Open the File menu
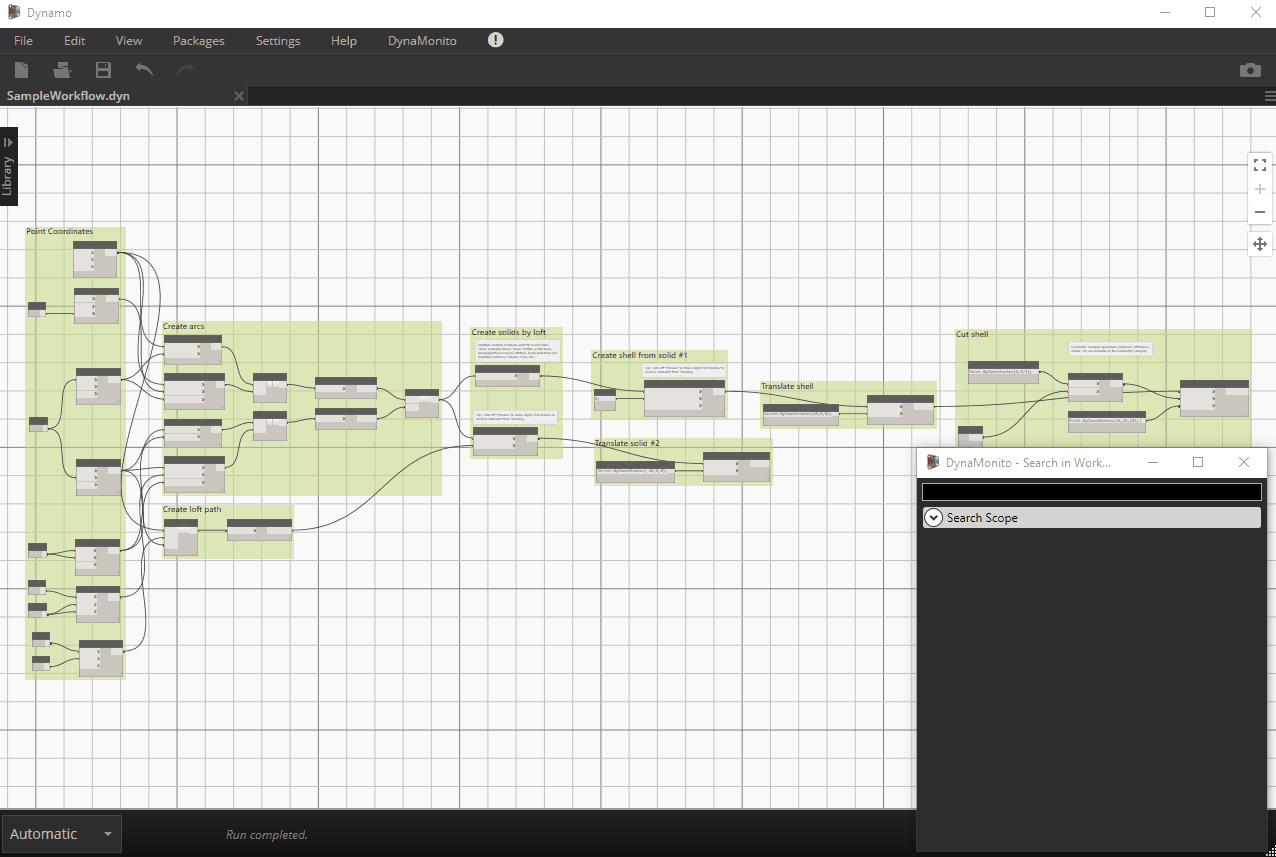 point(23,41)
